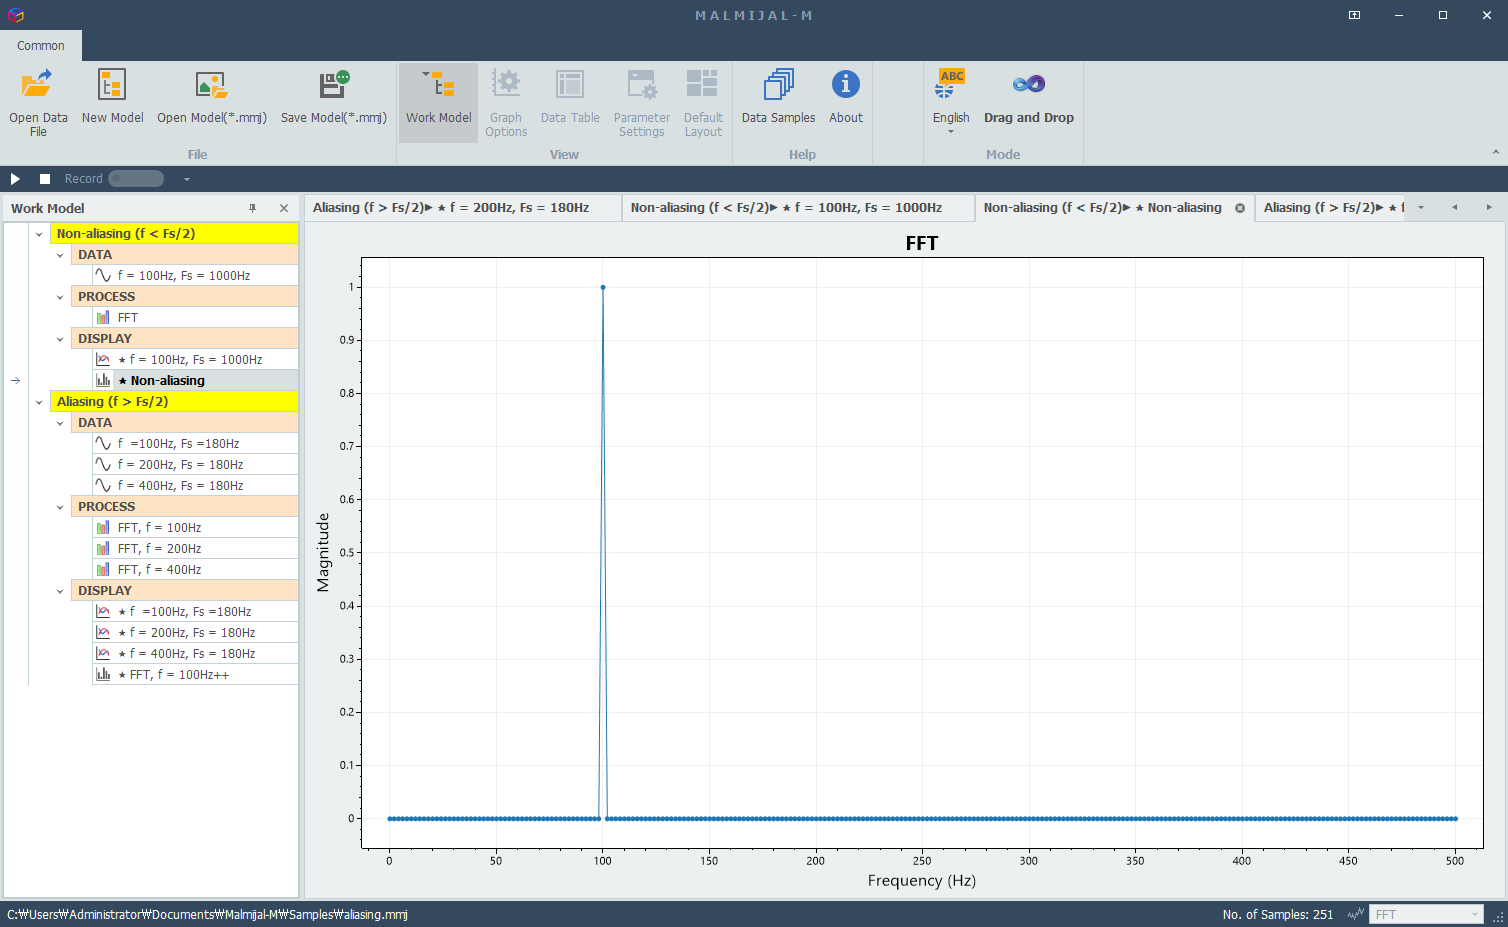Open the Record options dropdown arrow
Viewport: 1508px width, 927px height.
click(x=186, y=179)
